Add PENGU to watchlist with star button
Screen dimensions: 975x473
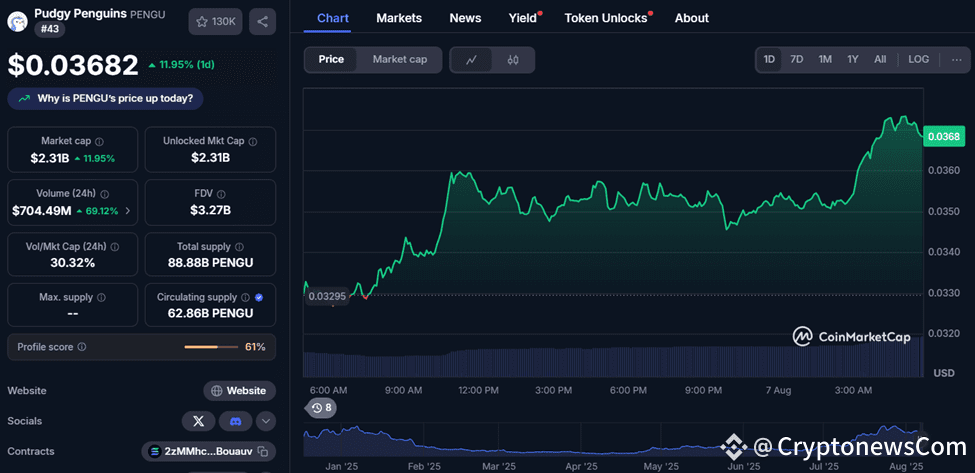click(x=215, y=22)
